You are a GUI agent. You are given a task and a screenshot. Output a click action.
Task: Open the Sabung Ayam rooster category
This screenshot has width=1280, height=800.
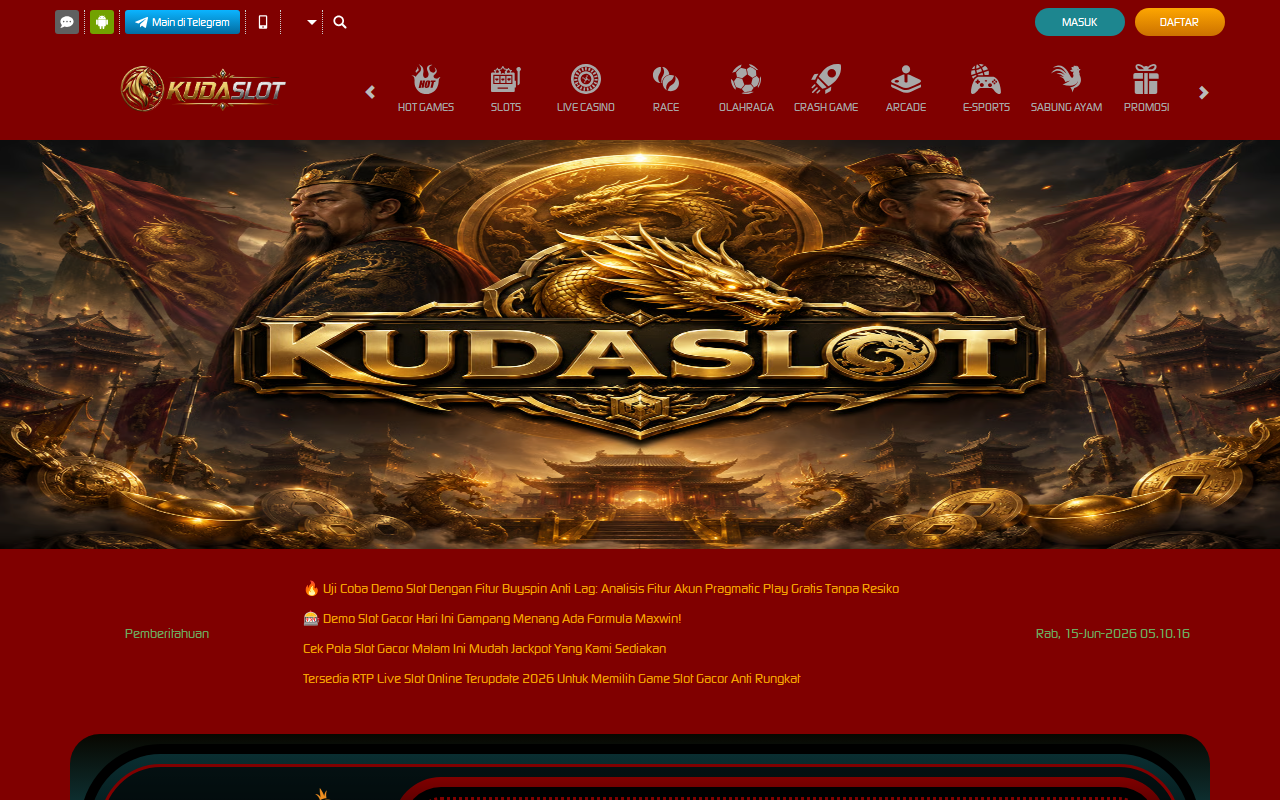pos(1066,88)
